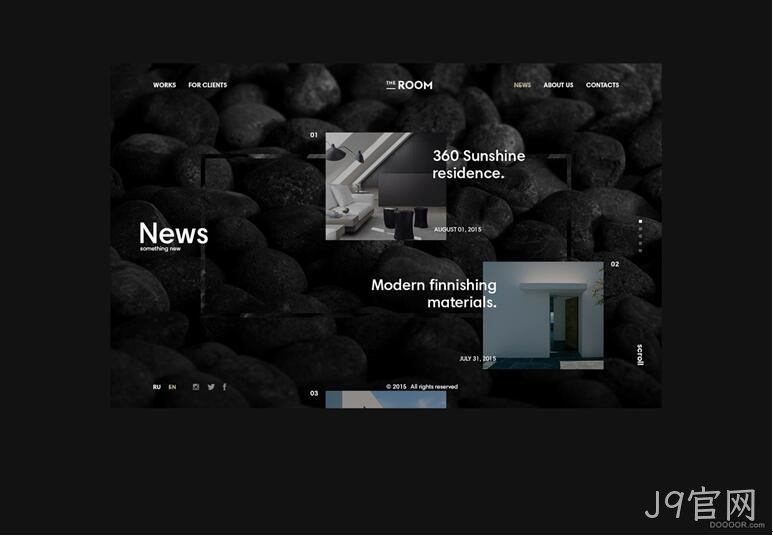The height and width of the screenshot is (536, 773).
Task: Switch language to RU
Action: pyautogui.click(x=157, y=387)
